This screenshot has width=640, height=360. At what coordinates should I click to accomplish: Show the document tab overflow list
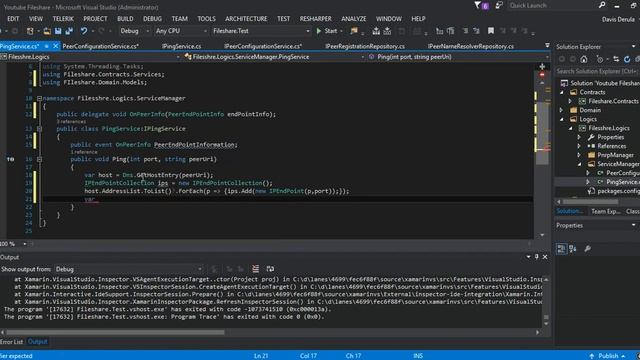(547, 45)
